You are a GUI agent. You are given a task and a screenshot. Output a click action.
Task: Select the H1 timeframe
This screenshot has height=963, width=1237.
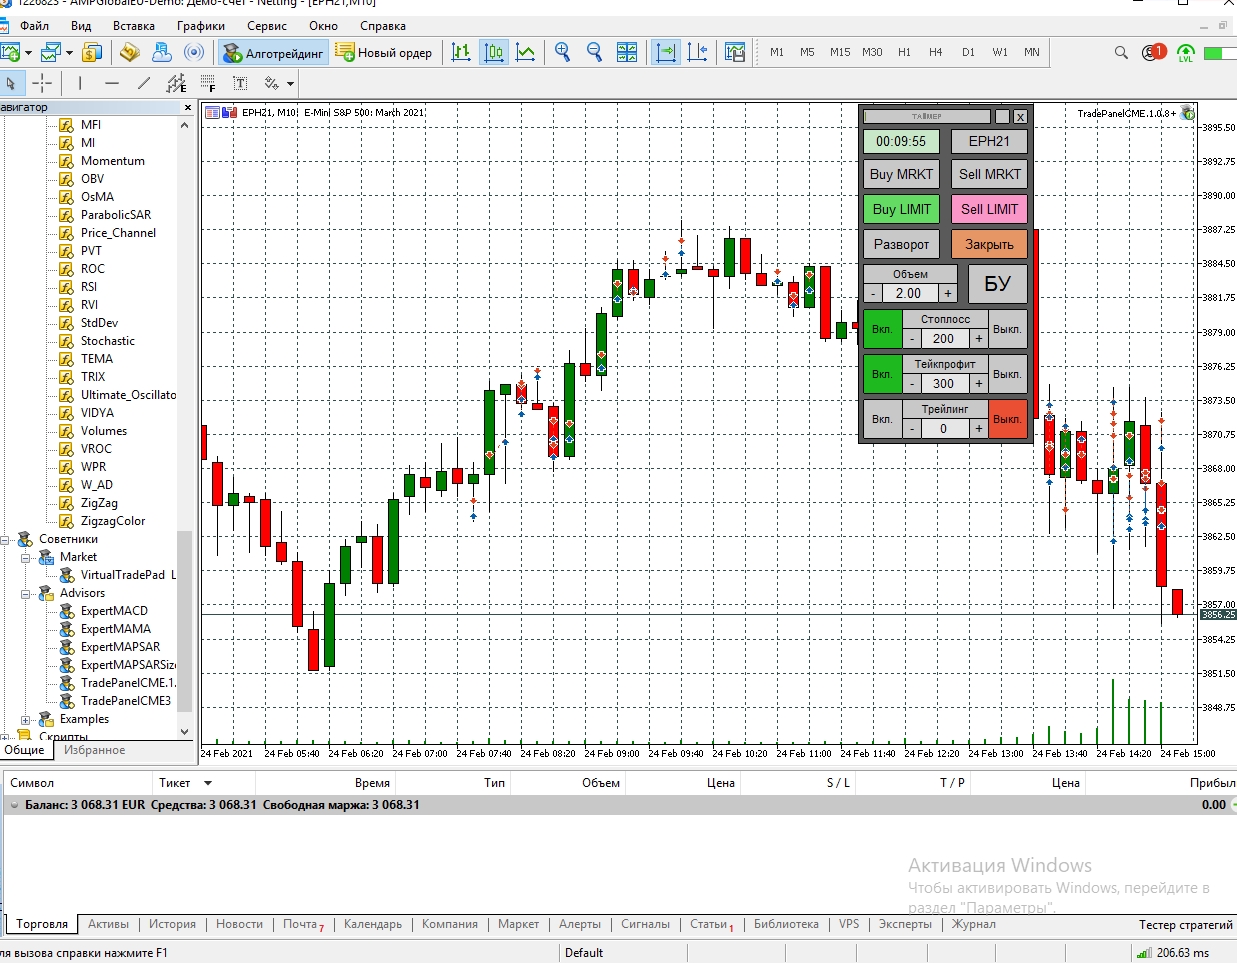coord(904,52)
